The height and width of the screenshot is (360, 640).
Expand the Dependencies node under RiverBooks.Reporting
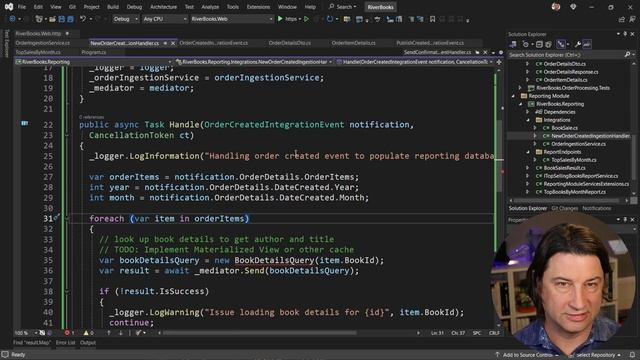(527, 112)
